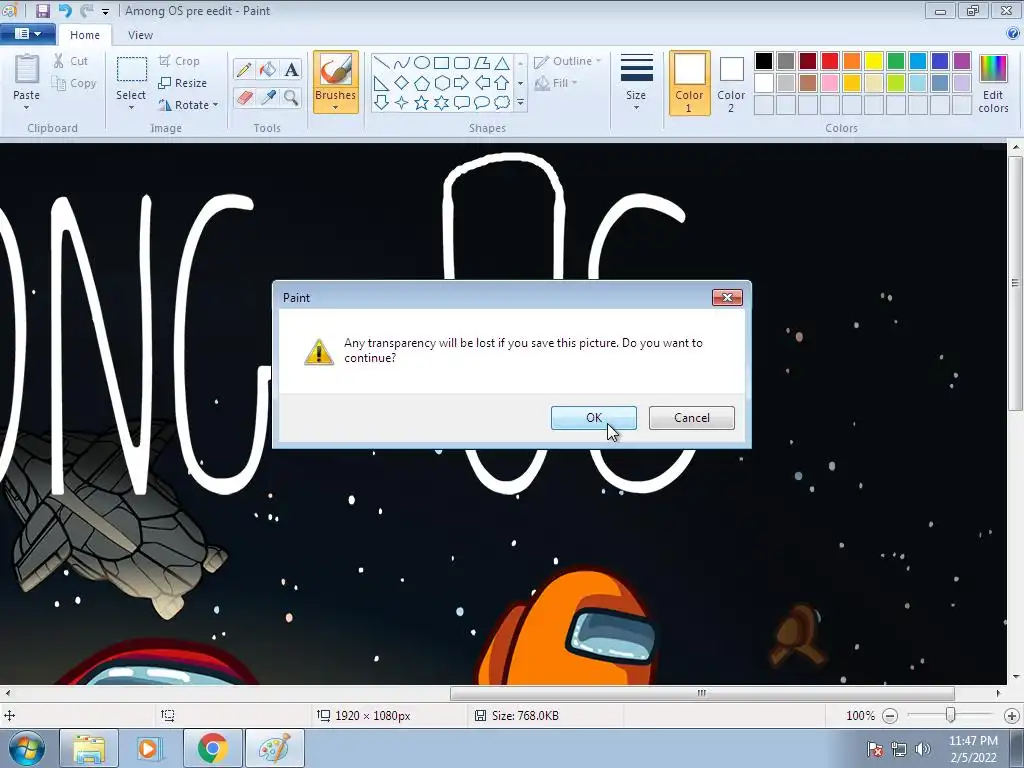The image size is (1024, 768).
Task: Select the Pencil tool
Action: pos(244,69)
